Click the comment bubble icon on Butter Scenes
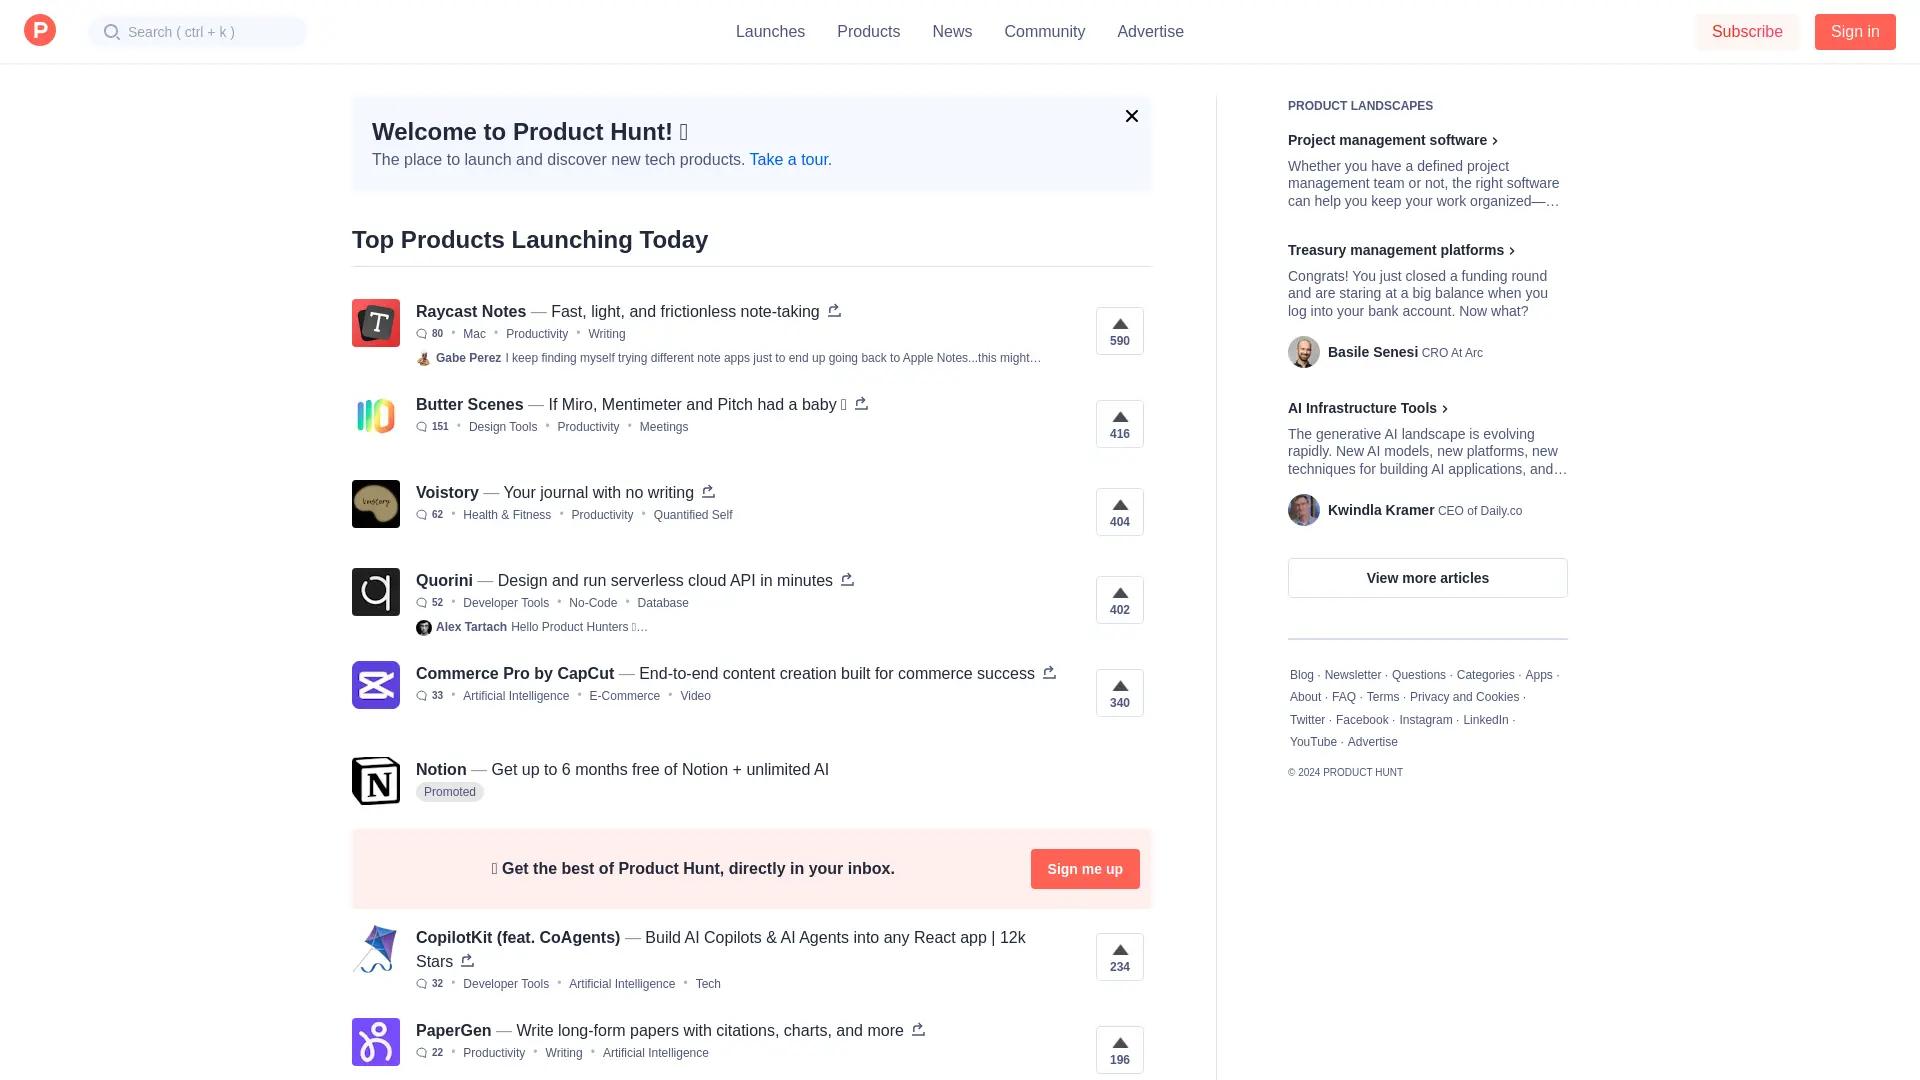Screen dimensions: 1920x1080 (421, 427)
